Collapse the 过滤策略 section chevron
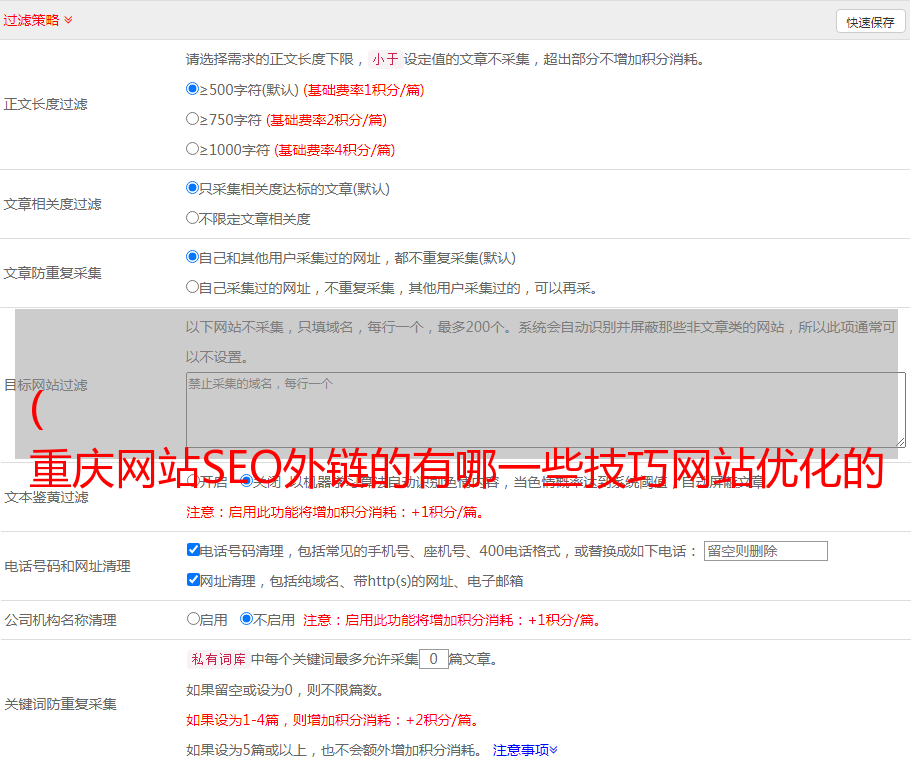Screen dimensions: 912x768 pyautogui.click(x=68, y=20)
